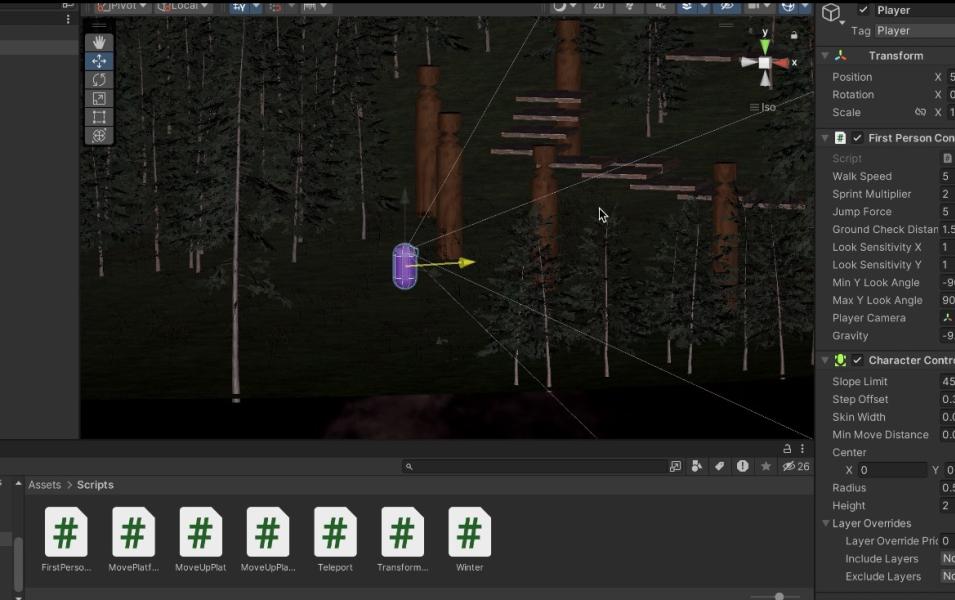Click the Favorites star icon
Image resolution: width=955 pixels, height=600 pixels.
tap(766, 466)
